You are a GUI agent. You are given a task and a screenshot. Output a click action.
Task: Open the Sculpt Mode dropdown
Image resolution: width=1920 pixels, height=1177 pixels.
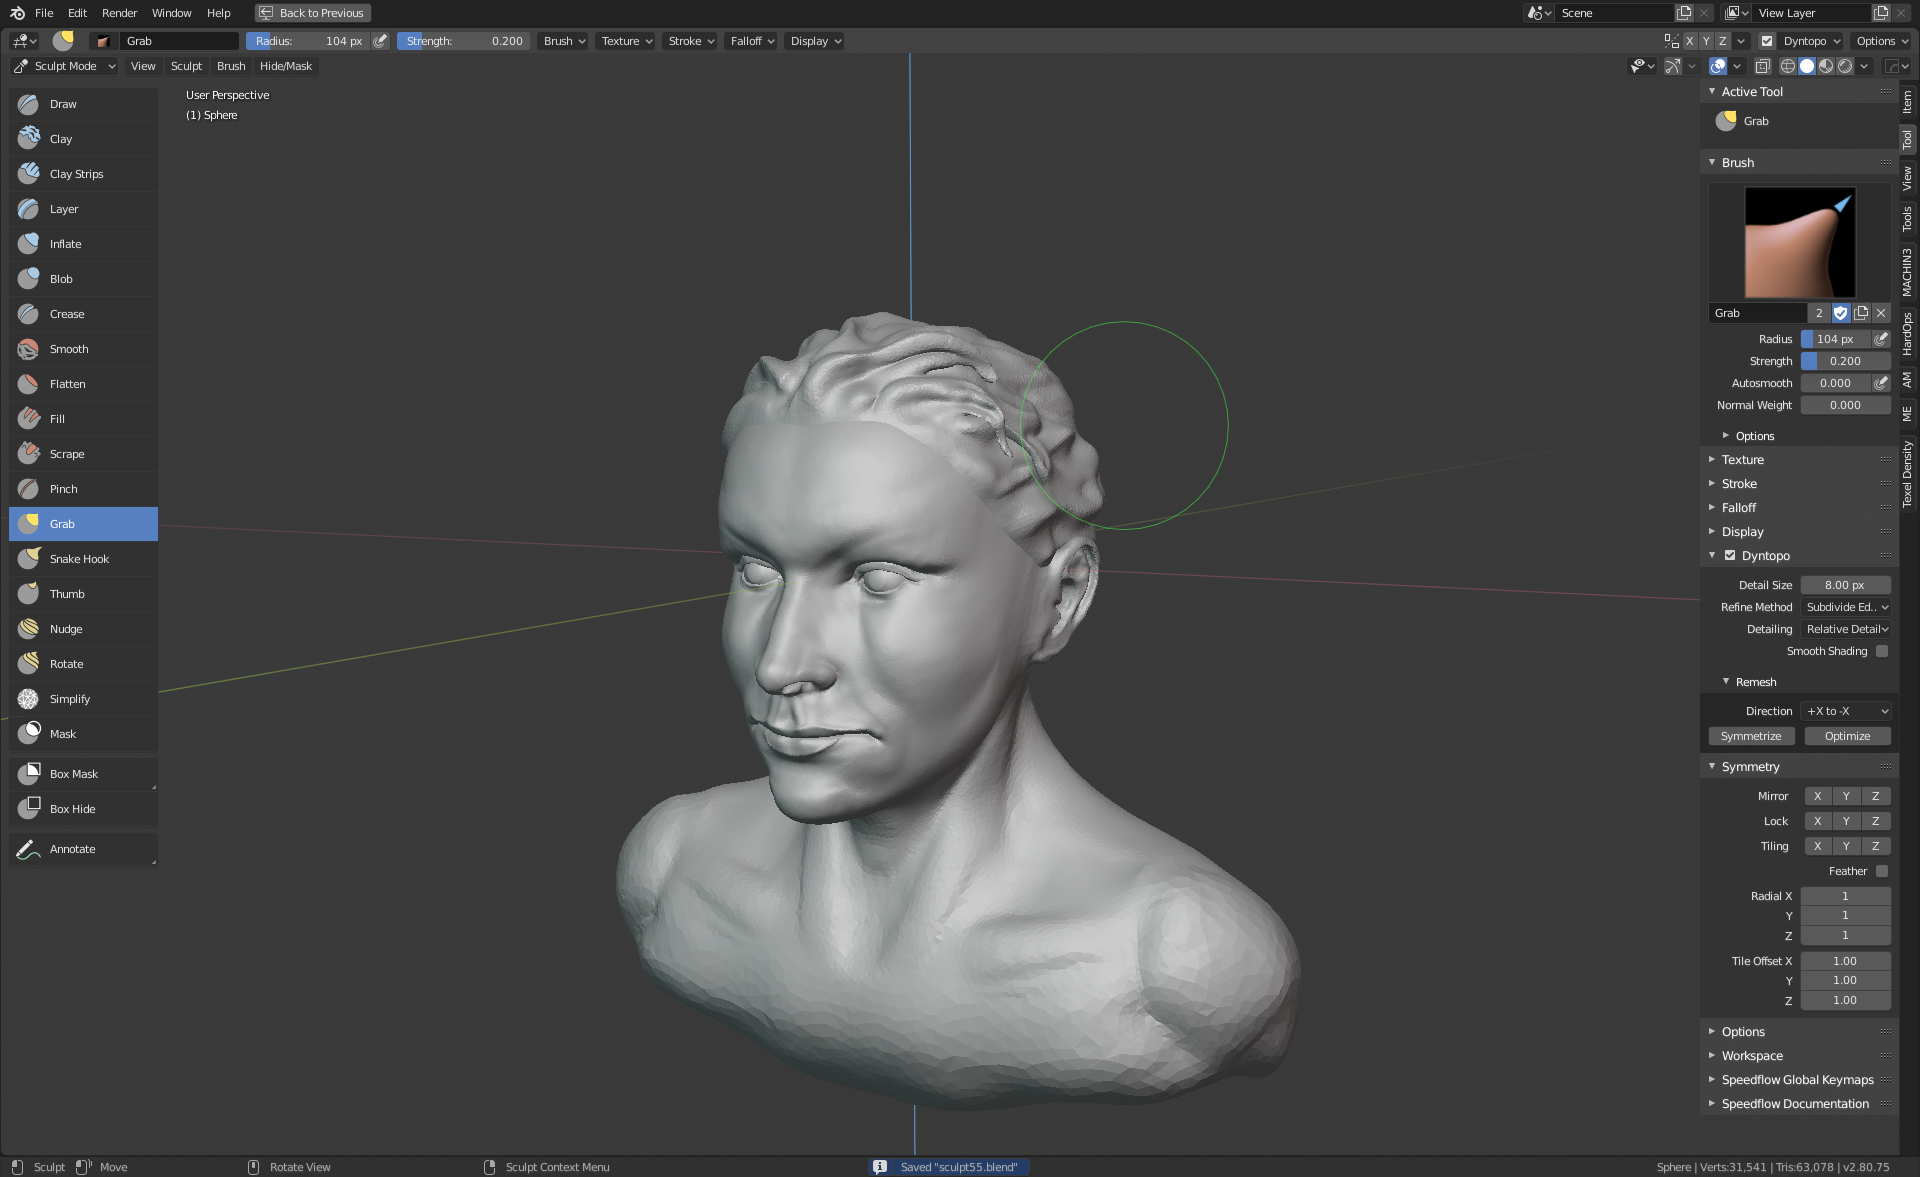coord(66,66)
